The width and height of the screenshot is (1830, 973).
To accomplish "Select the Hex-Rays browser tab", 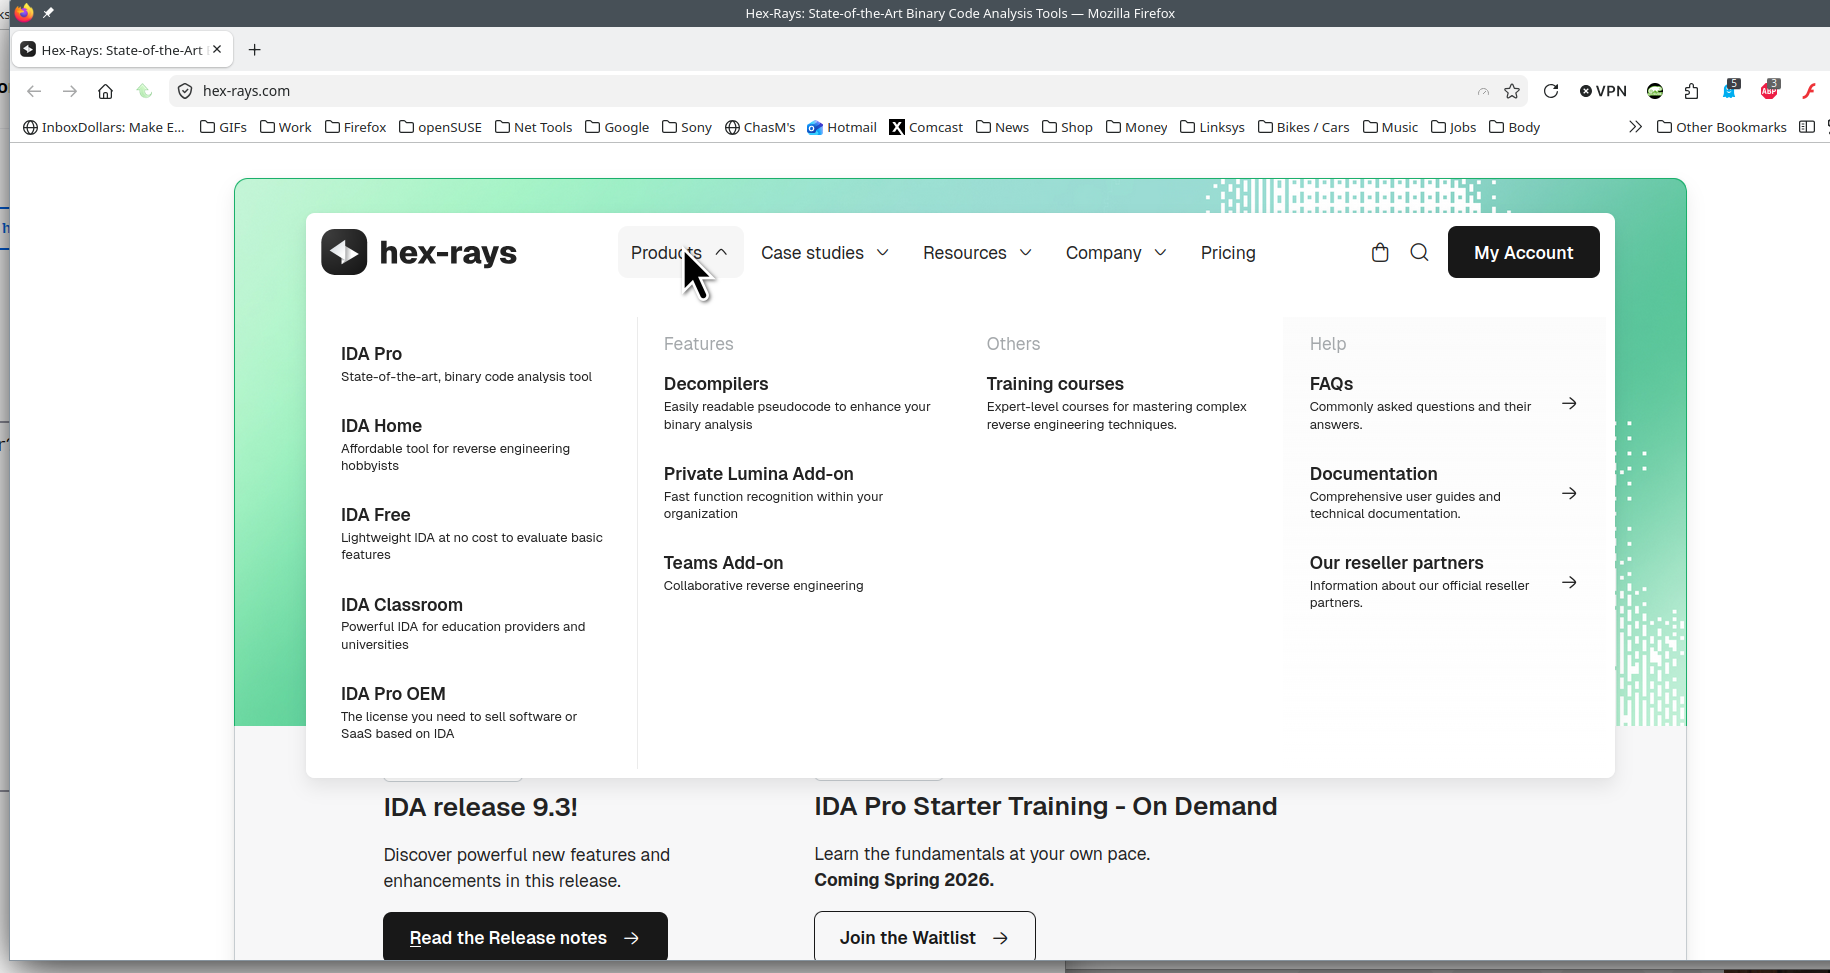I will coord(122,49).
